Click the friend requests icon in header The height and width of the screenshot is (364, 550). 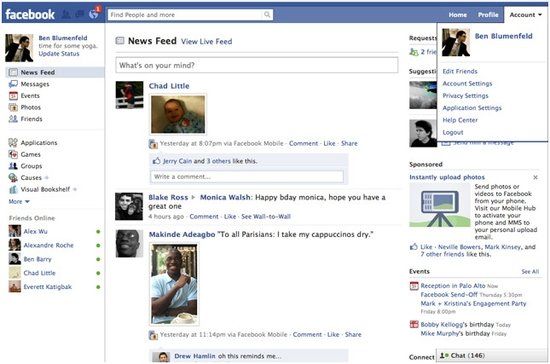pos(66,14)
